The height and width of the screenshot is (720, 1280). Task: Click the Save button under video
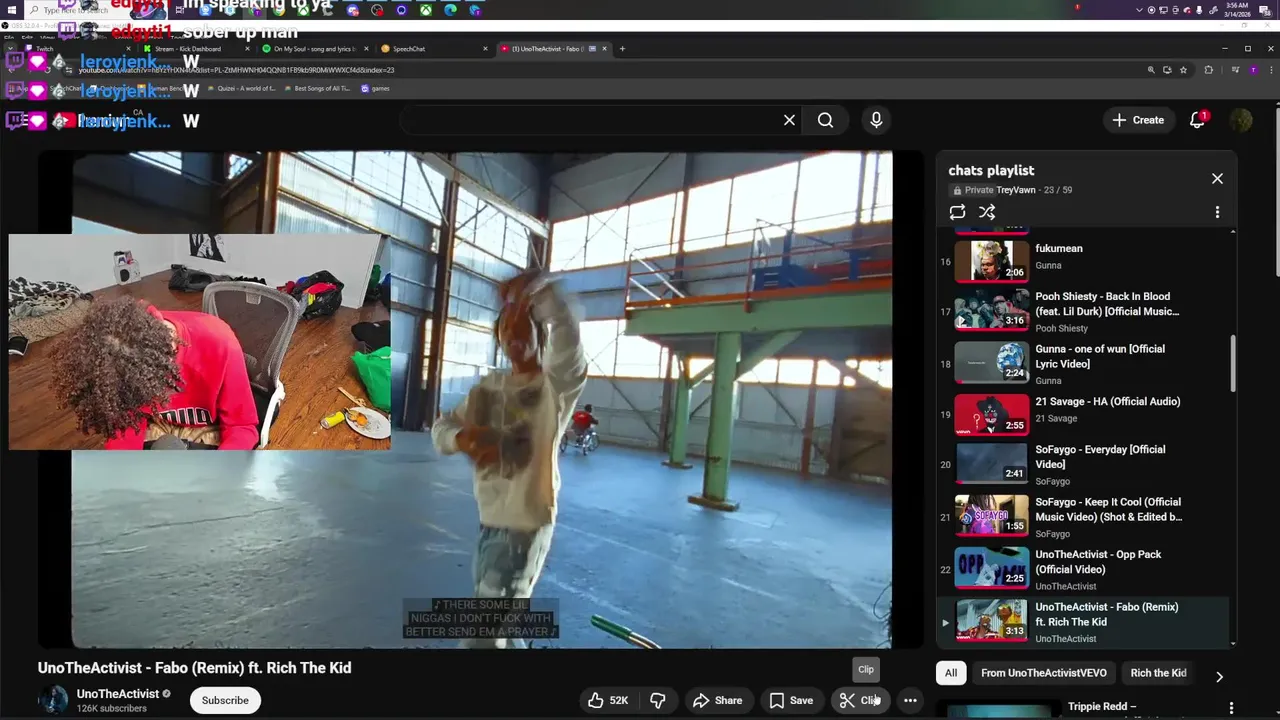click(791, 700)
